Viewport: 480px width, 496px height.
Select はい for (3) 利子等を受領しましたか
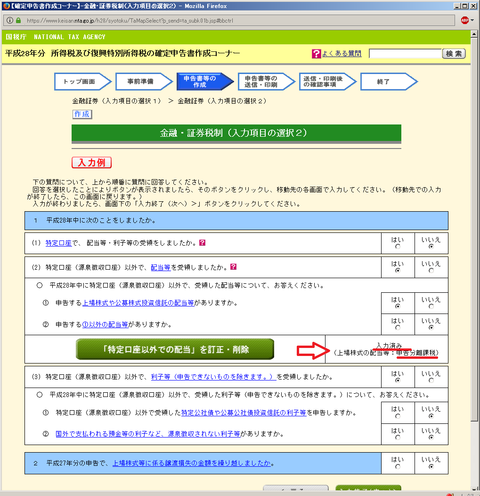397,380
